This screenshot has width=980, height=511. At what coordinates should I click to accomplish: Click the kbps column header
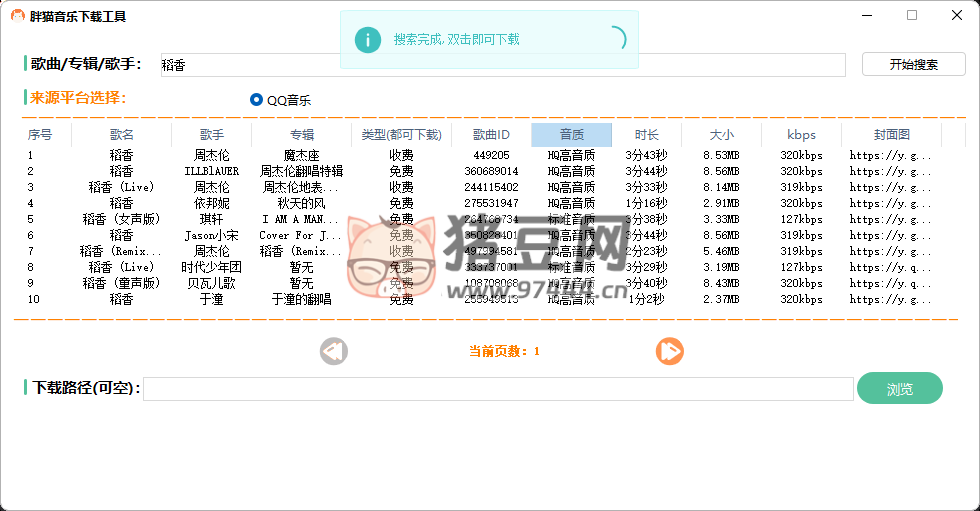coord(801,135)
